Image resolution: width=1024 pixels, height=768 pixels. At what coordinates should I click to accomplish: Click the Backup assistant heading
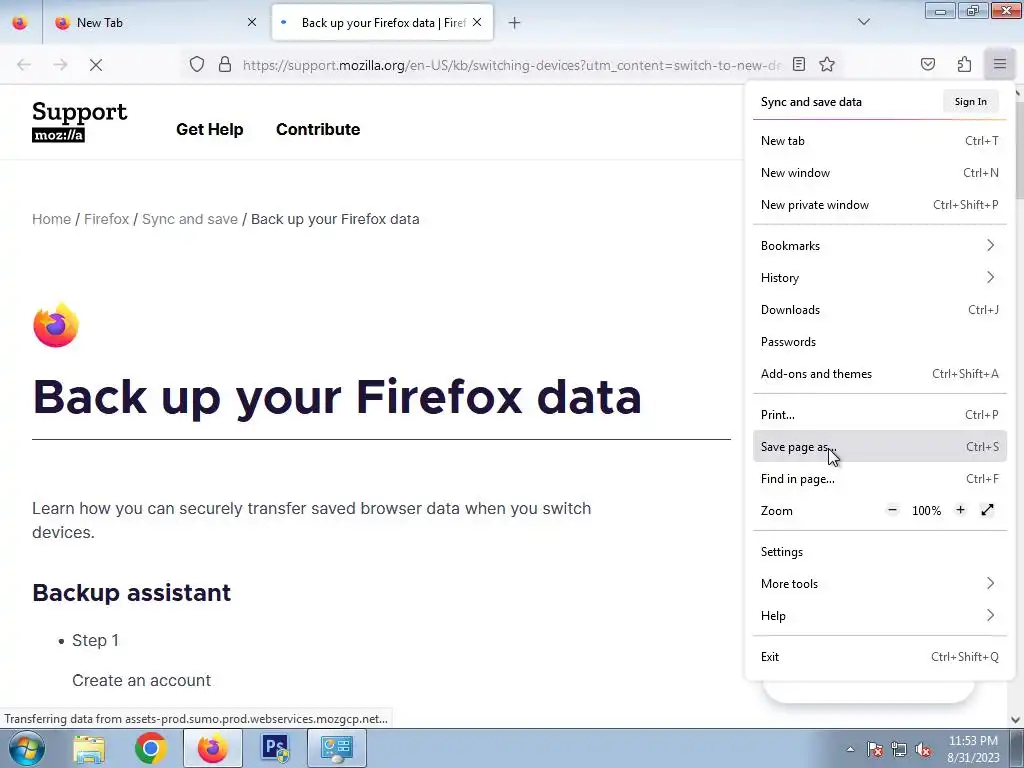click(131, 592)
